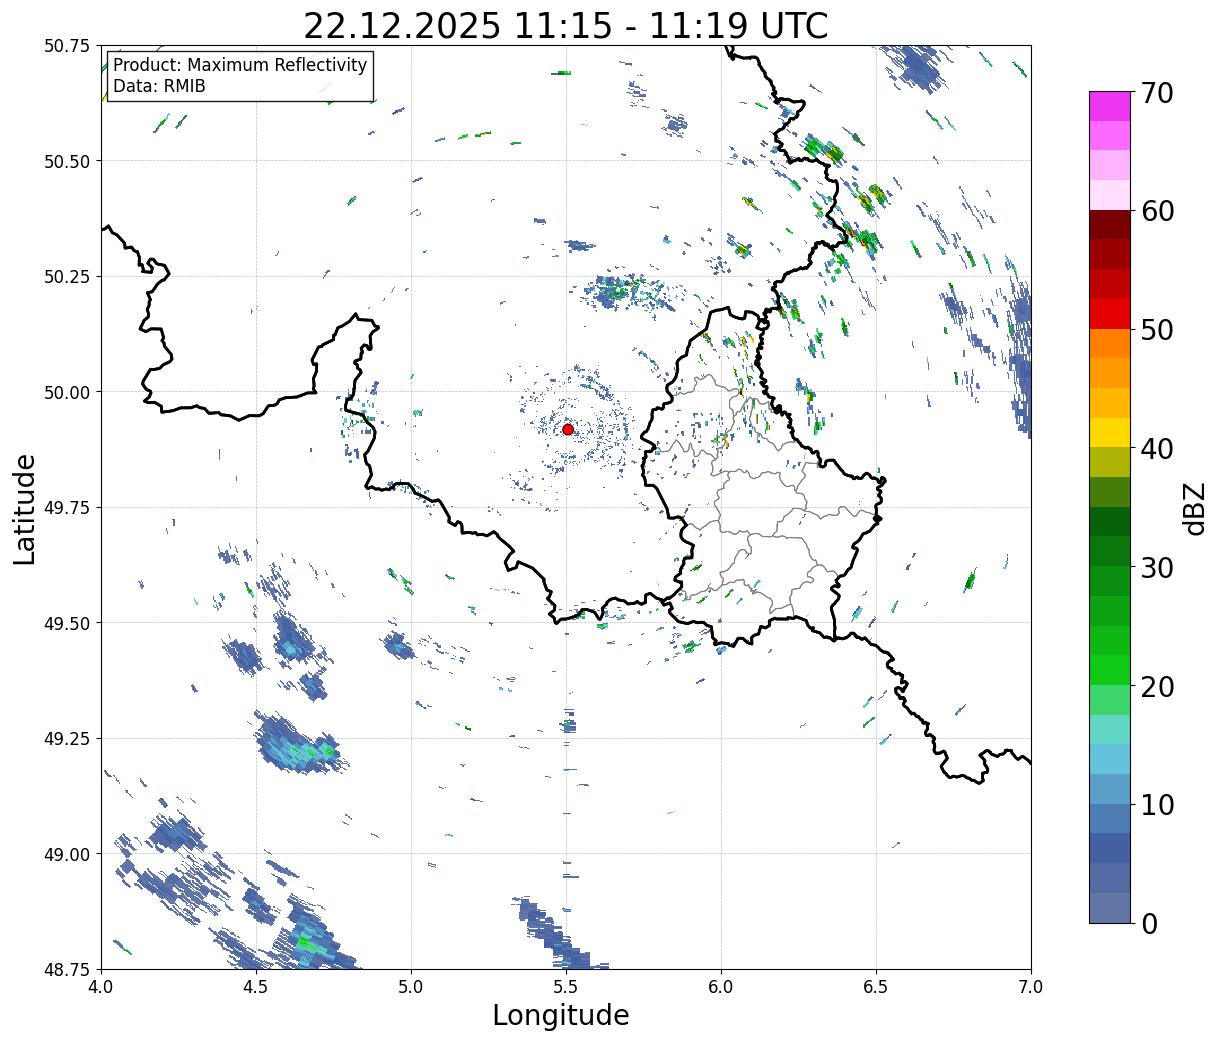Click longitude tick label '5.5'
The image size is (1219, 1040).
pos(566,987)
